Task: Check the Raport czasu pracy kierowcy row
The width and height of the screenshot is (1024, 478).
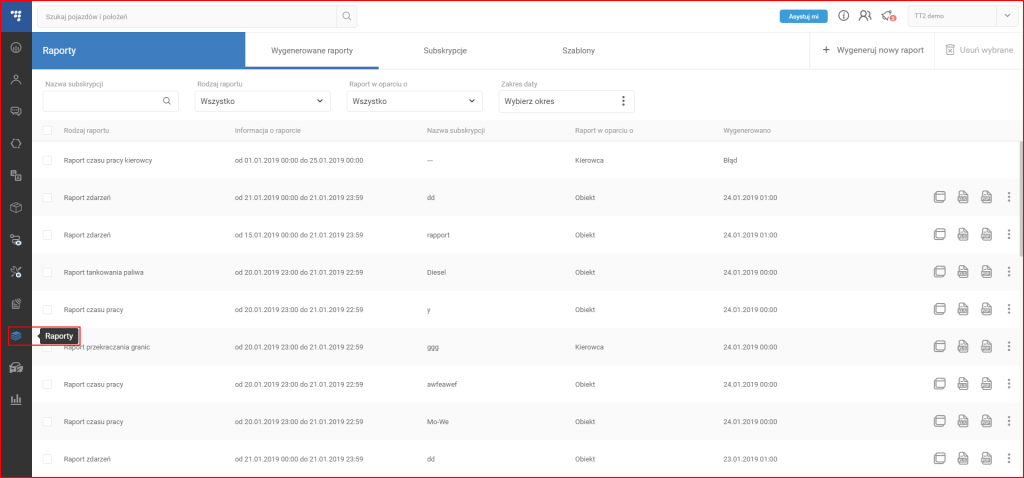Action: (x=47, y=160)
